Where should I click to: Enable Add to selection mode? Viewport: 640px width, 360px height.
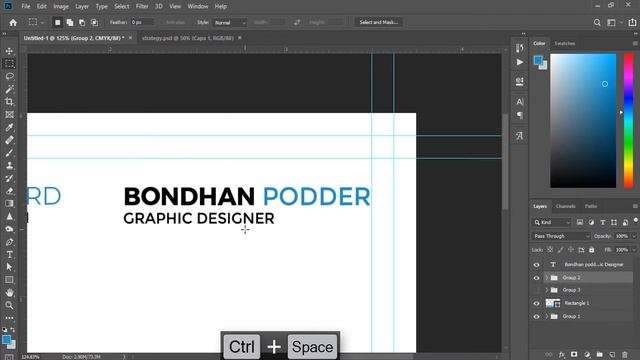(x=70, y=22)
